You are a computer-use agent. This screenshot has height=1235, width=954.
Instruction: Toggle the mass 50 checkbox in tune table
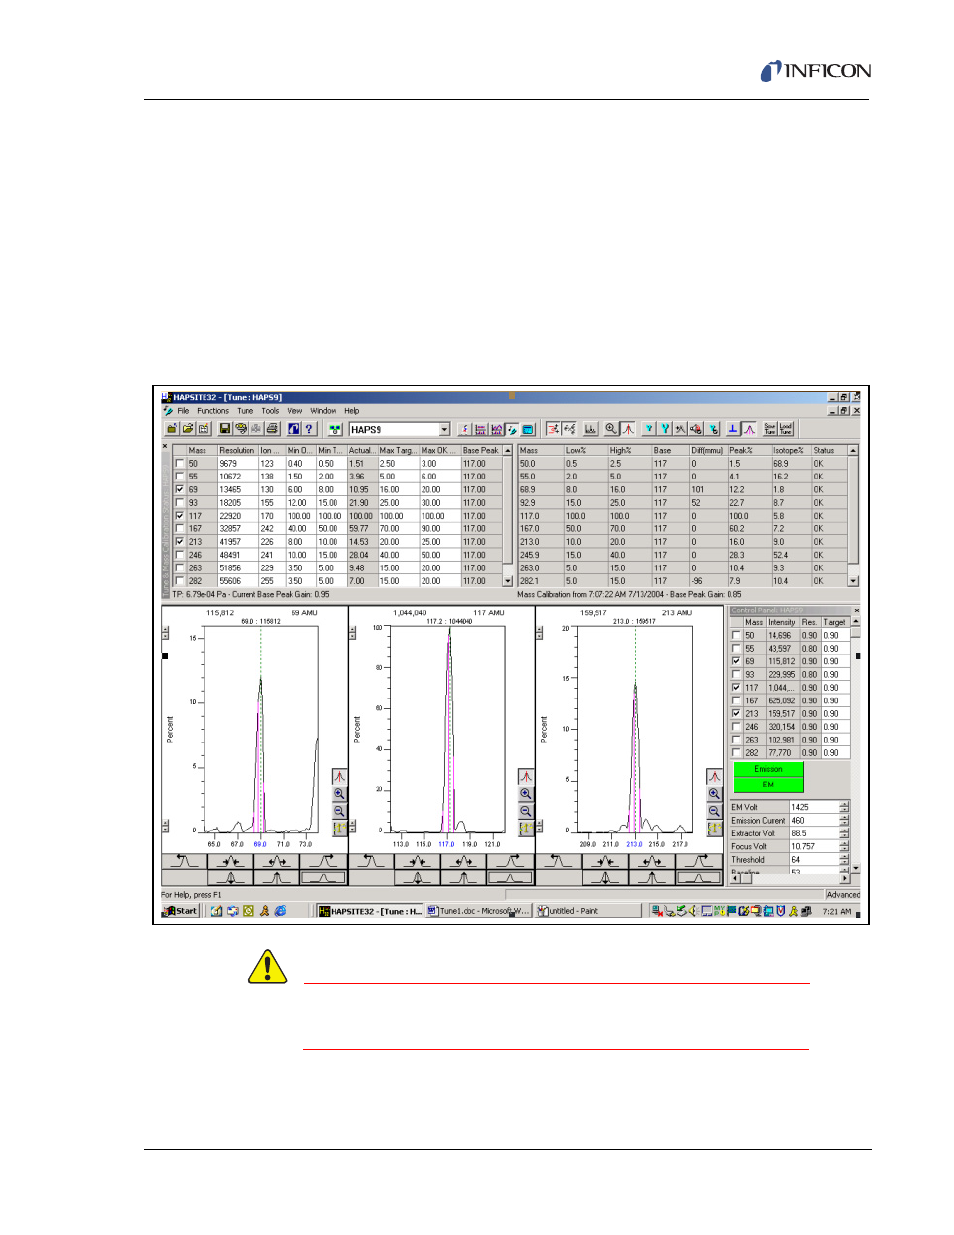180,464
